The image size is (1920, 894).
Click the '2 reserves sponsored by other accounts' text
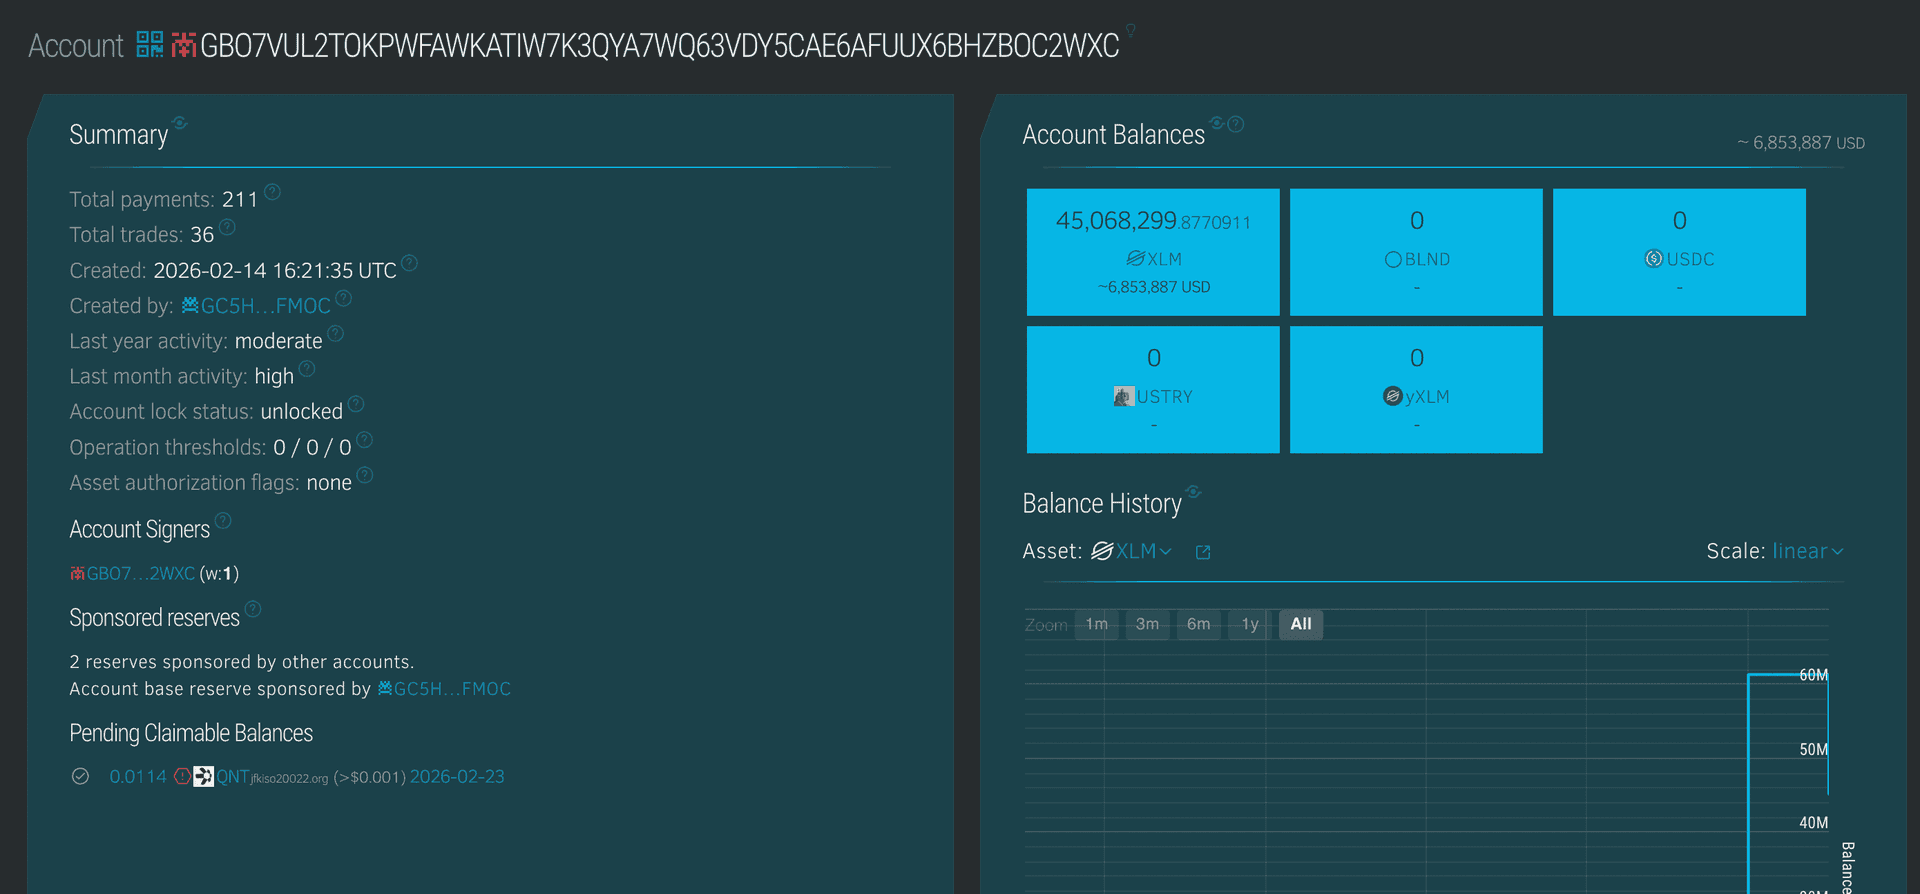(241, 662)
